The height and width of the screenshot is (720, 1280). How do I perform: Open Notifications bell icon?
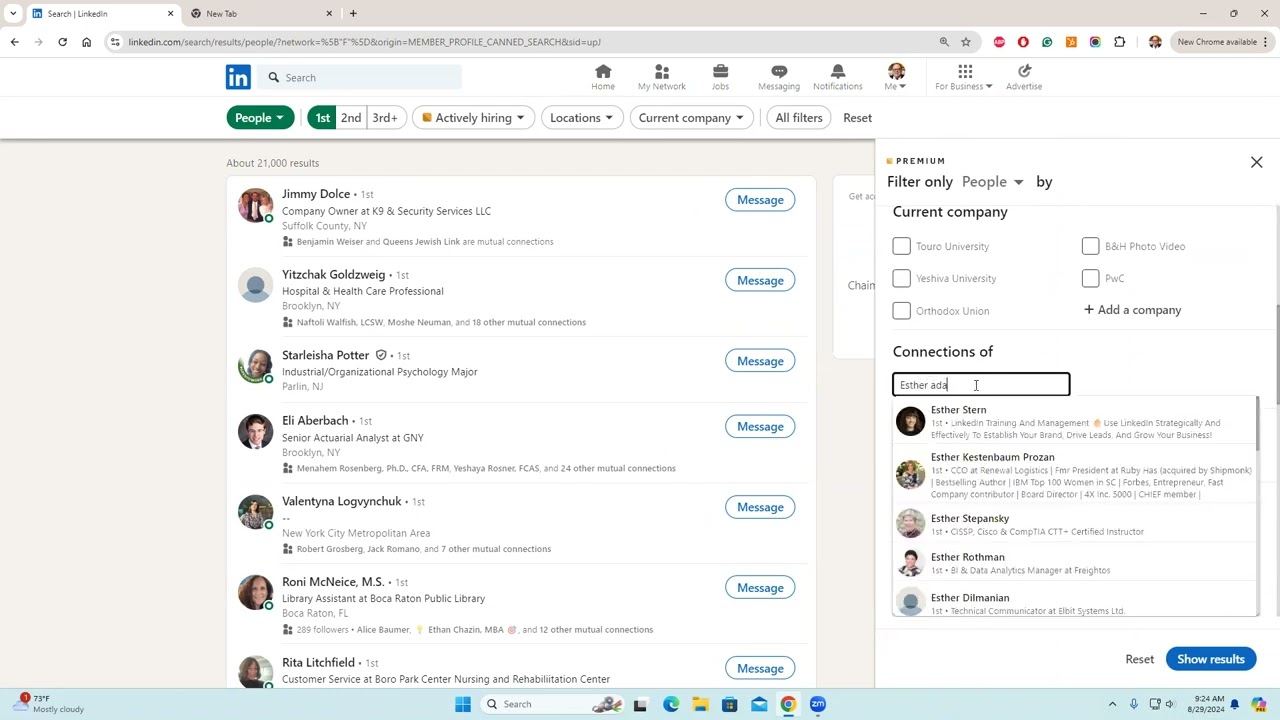pyautogui.click(x=838, y=77)
